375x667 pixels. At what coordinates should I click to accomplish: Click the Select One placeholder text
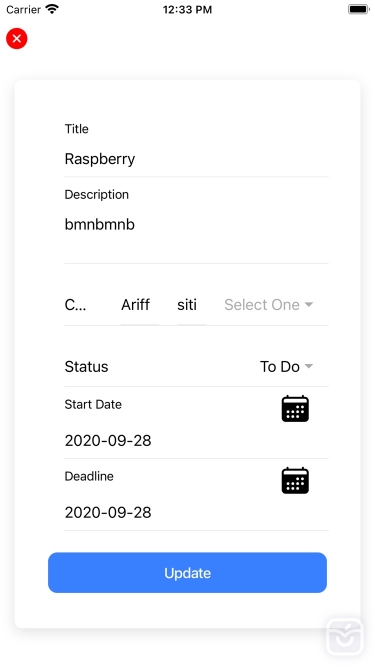pos(262,305)
